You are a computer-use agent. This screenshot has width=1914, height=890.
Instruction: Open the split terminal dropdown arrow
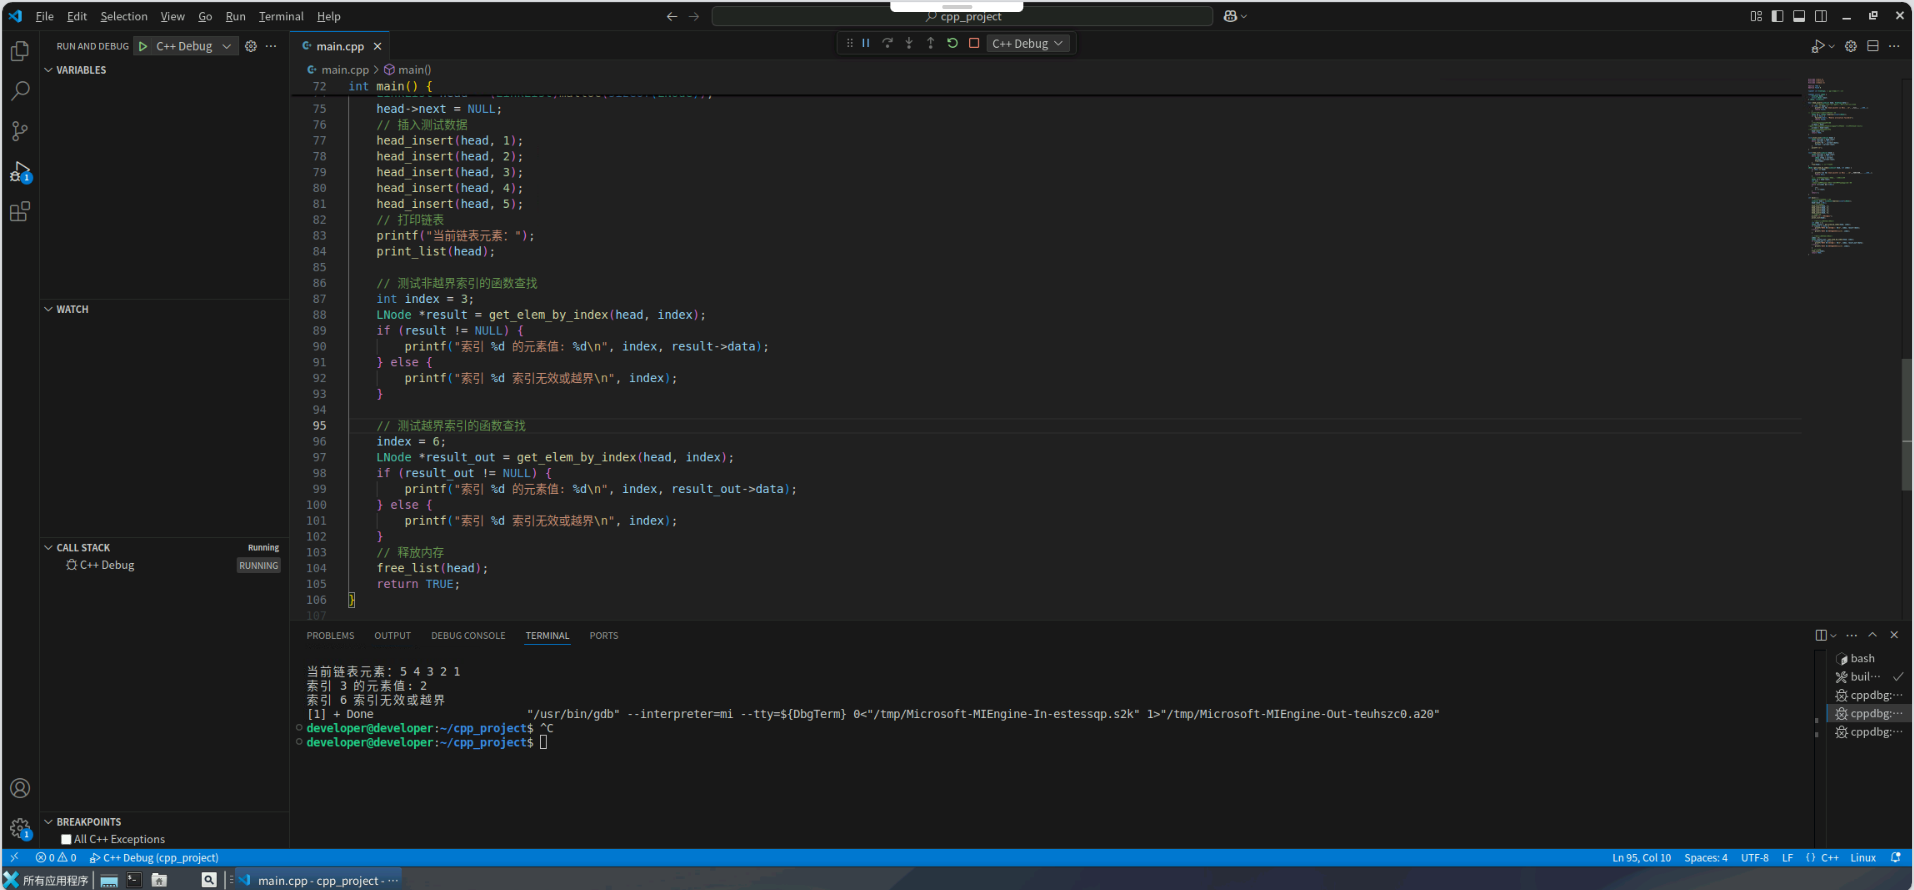click(x=1833, y=635)
